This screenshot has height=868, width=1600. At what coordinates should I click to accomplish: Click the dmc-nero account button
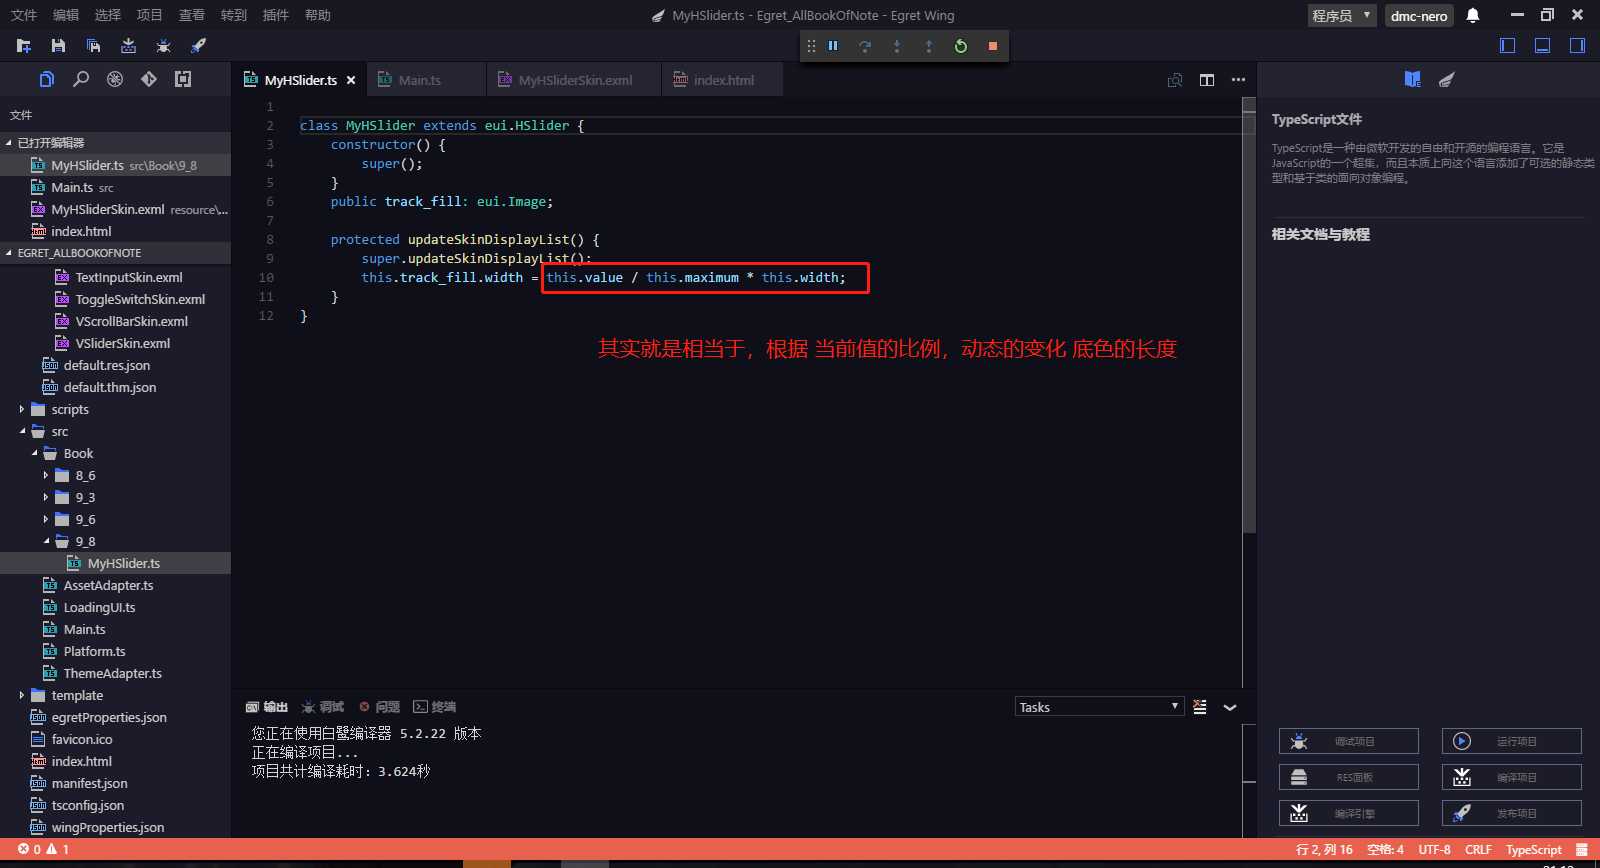point(1419,15)
